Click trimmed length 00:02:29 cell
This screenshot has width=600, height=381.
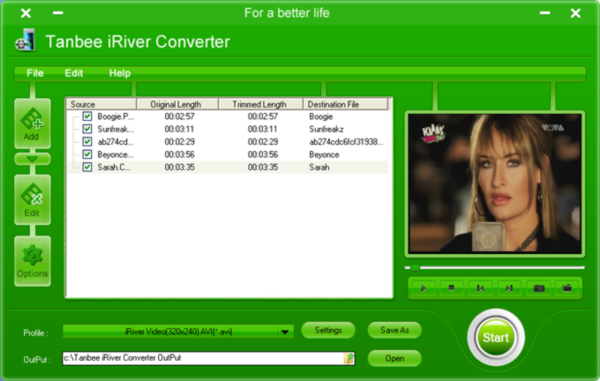pyautogui.click(x=262, y=142)
